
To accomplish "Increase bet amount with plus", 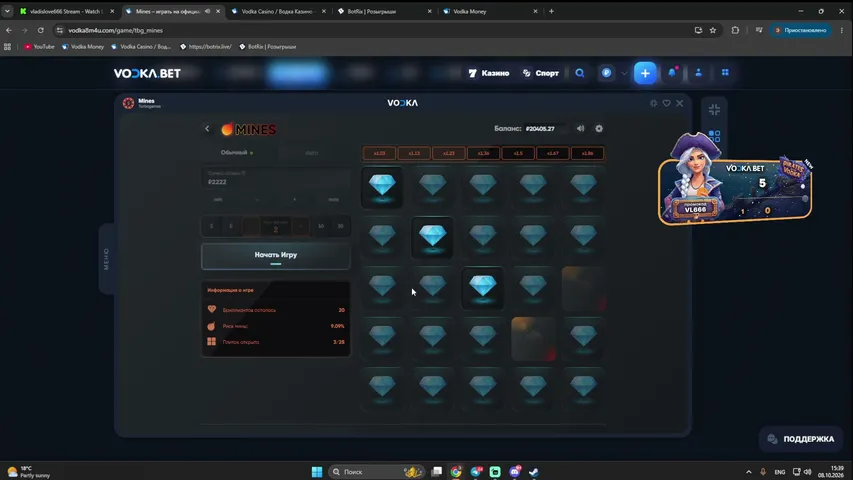I will click(294, 200).
